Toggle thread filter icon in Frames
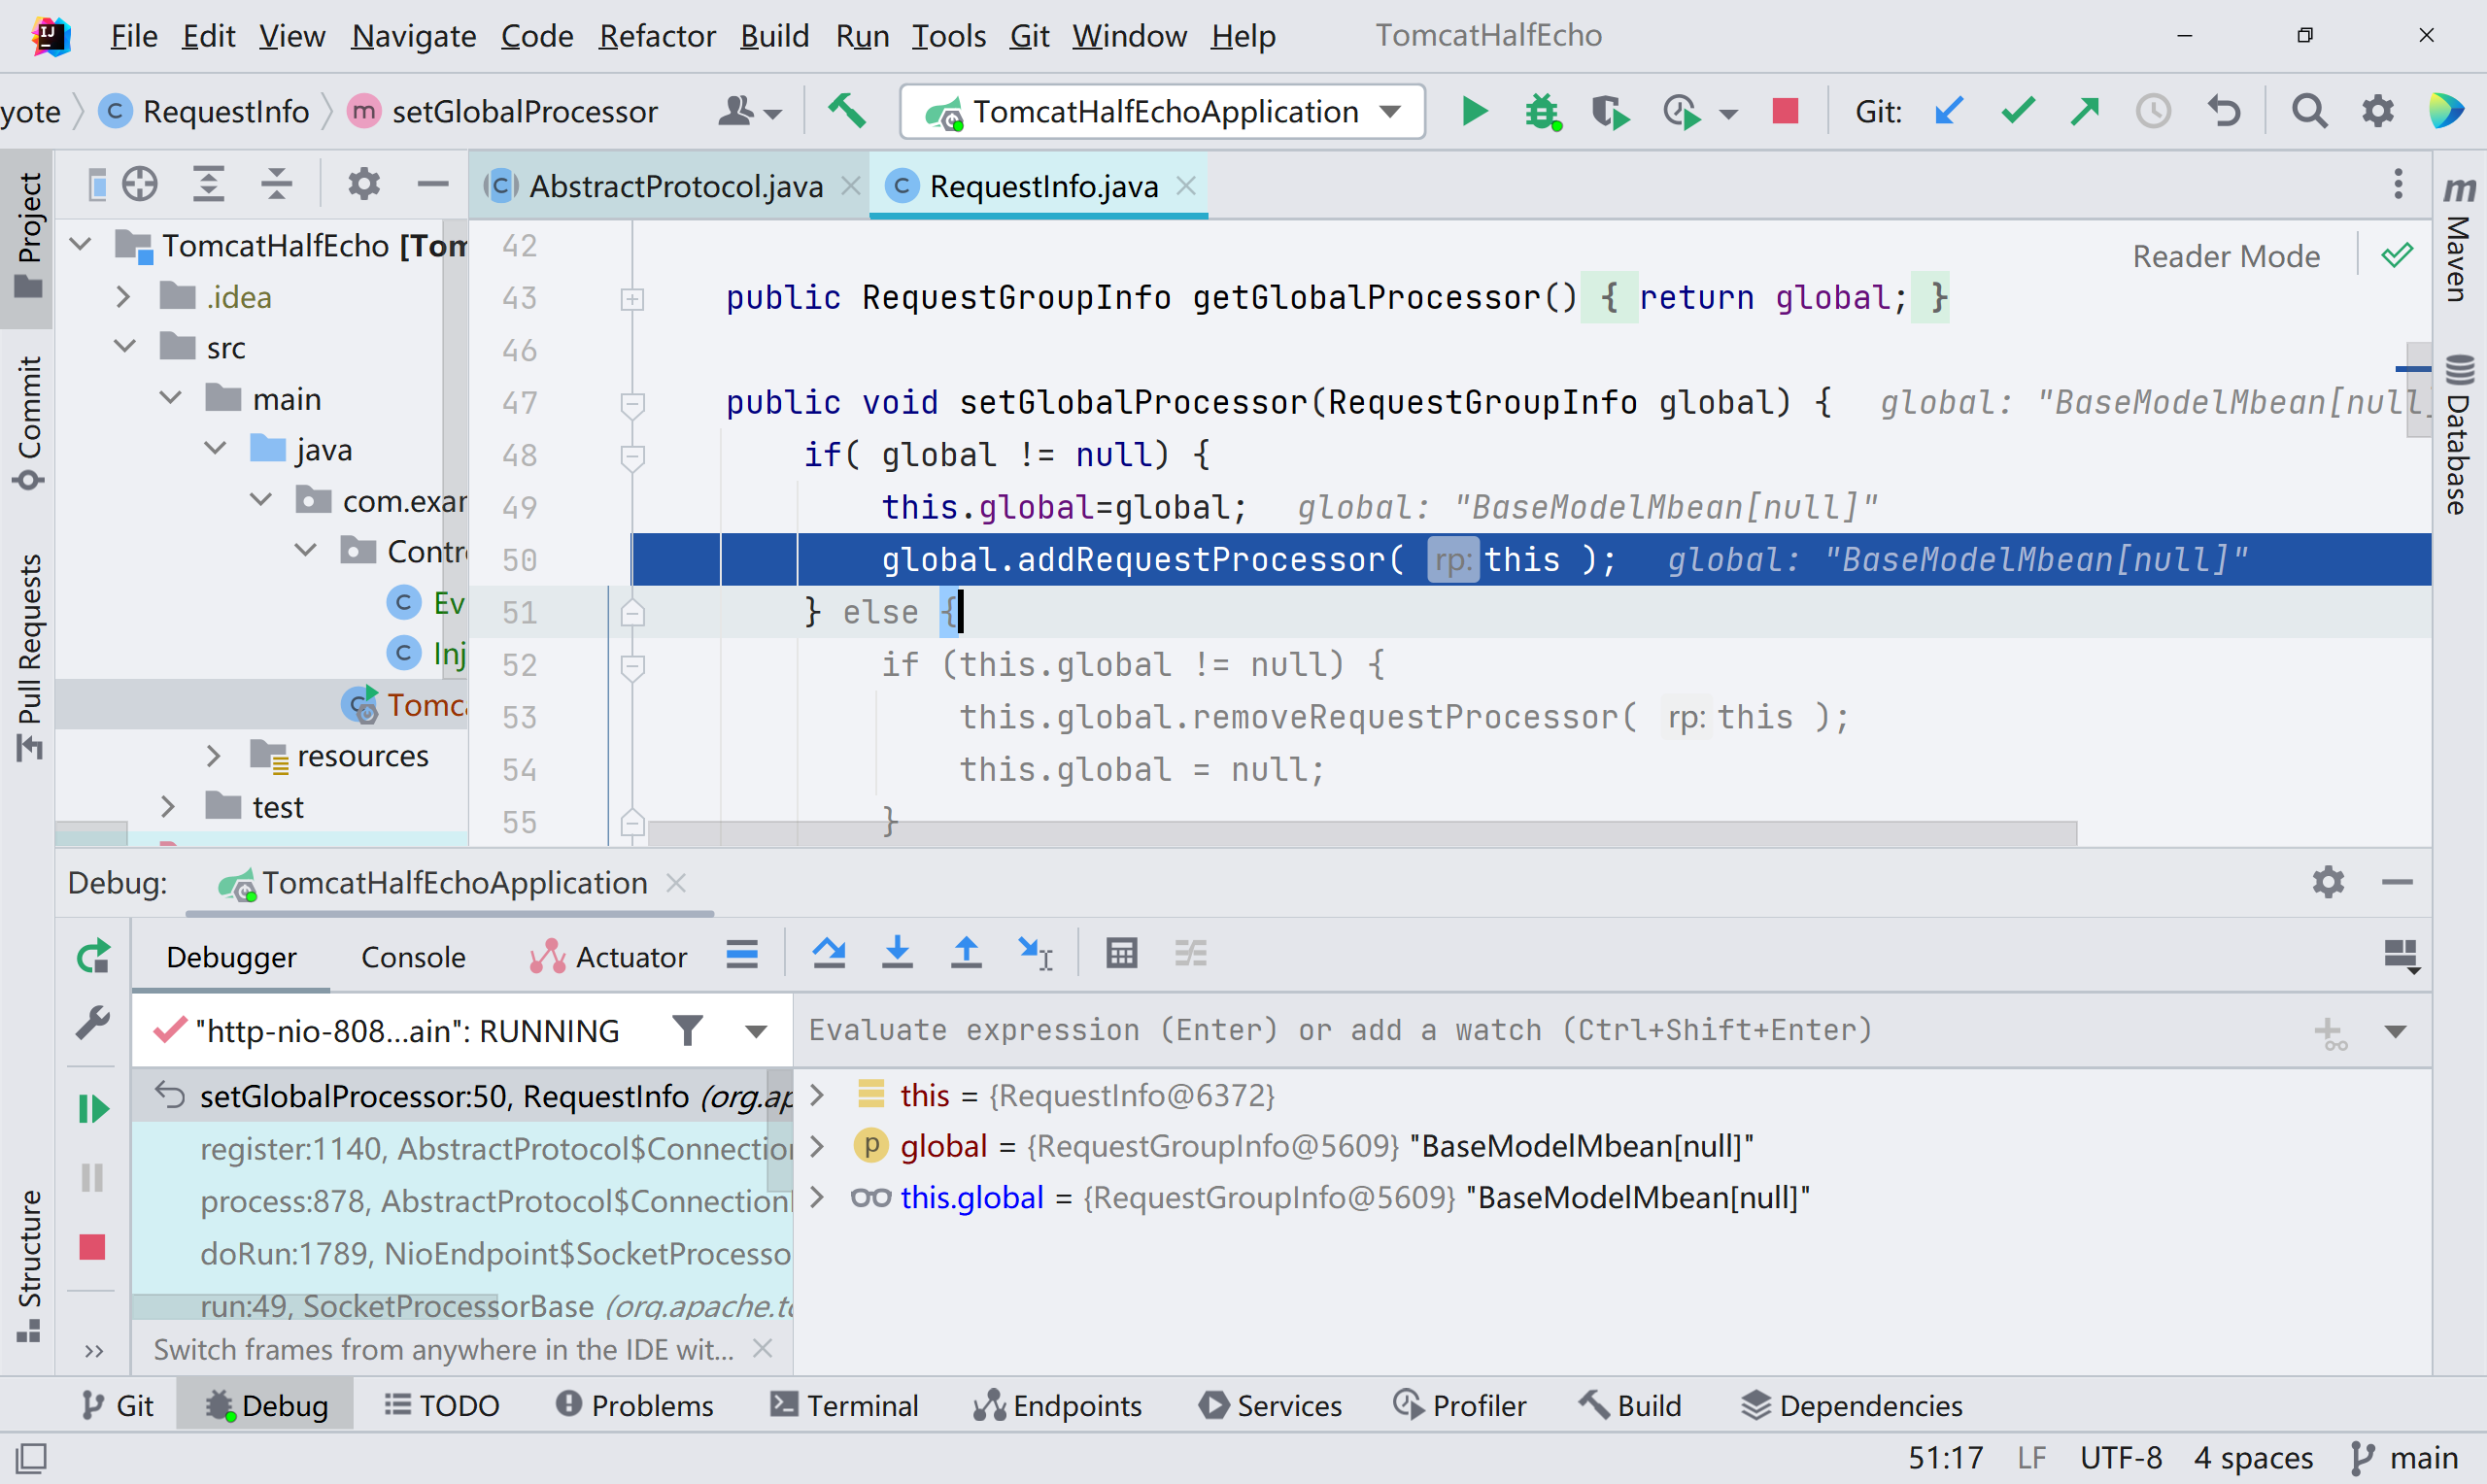The height and width of the screenshot is (1484, 2487). click(x=688, y=1030)
